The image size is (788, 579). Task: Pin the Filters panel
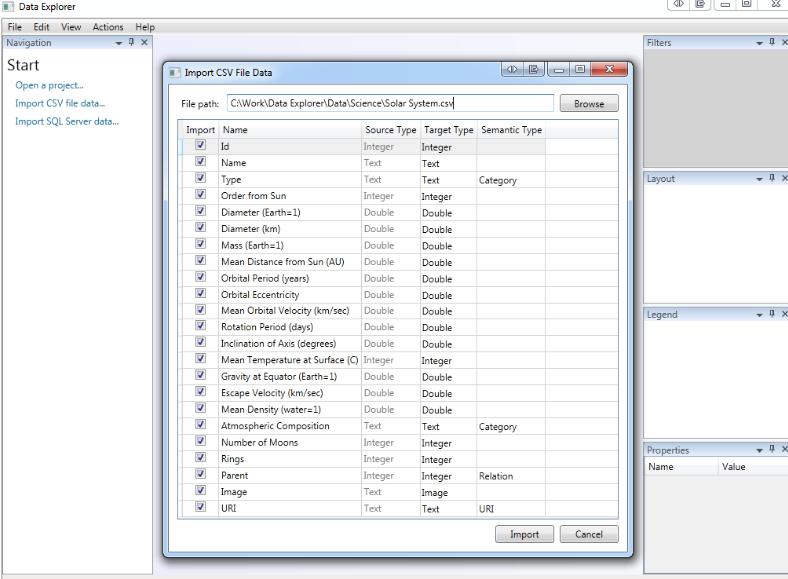tap(772, 42)
